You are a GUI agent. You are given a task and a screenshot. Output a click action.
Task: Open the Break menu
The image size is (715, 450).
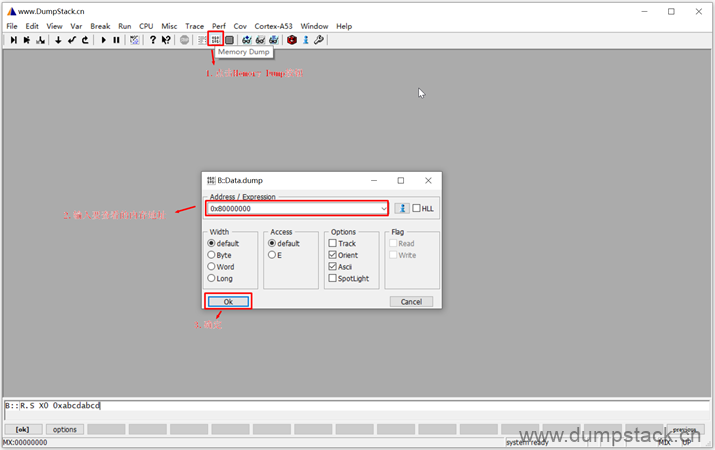pos(100,26)
